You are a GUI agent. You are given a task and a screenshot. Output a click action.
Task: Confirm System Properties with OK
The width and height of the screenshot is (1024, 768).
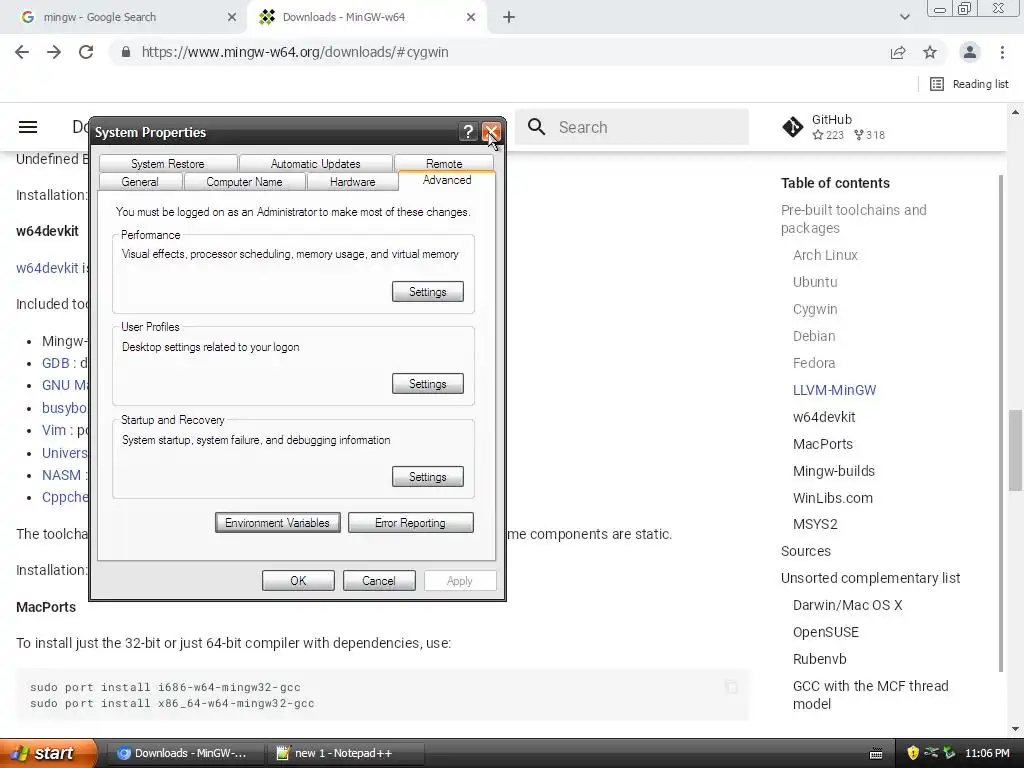(x=298, y=581)
